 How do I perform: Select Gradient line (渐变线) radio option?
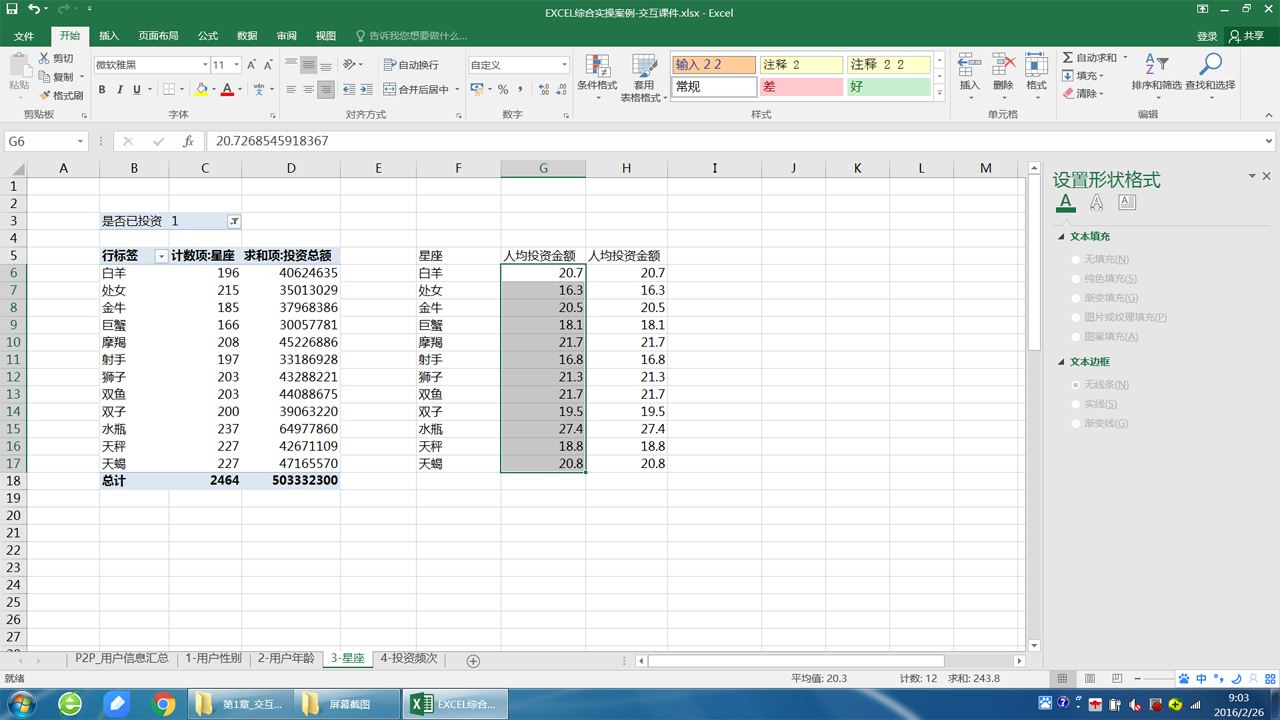pyautogui.click(x=1076, y=424)
